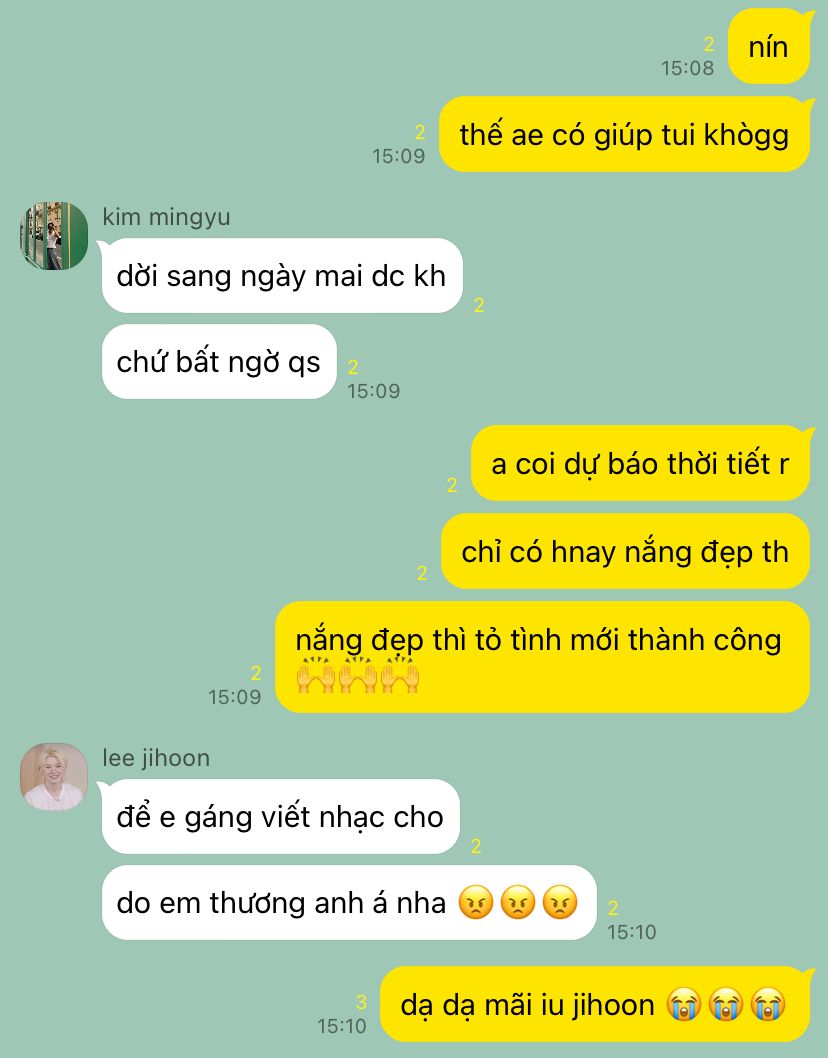
Task: Select message about 'tỏ tình mới thành công'
Action: (x=543, y=657)
